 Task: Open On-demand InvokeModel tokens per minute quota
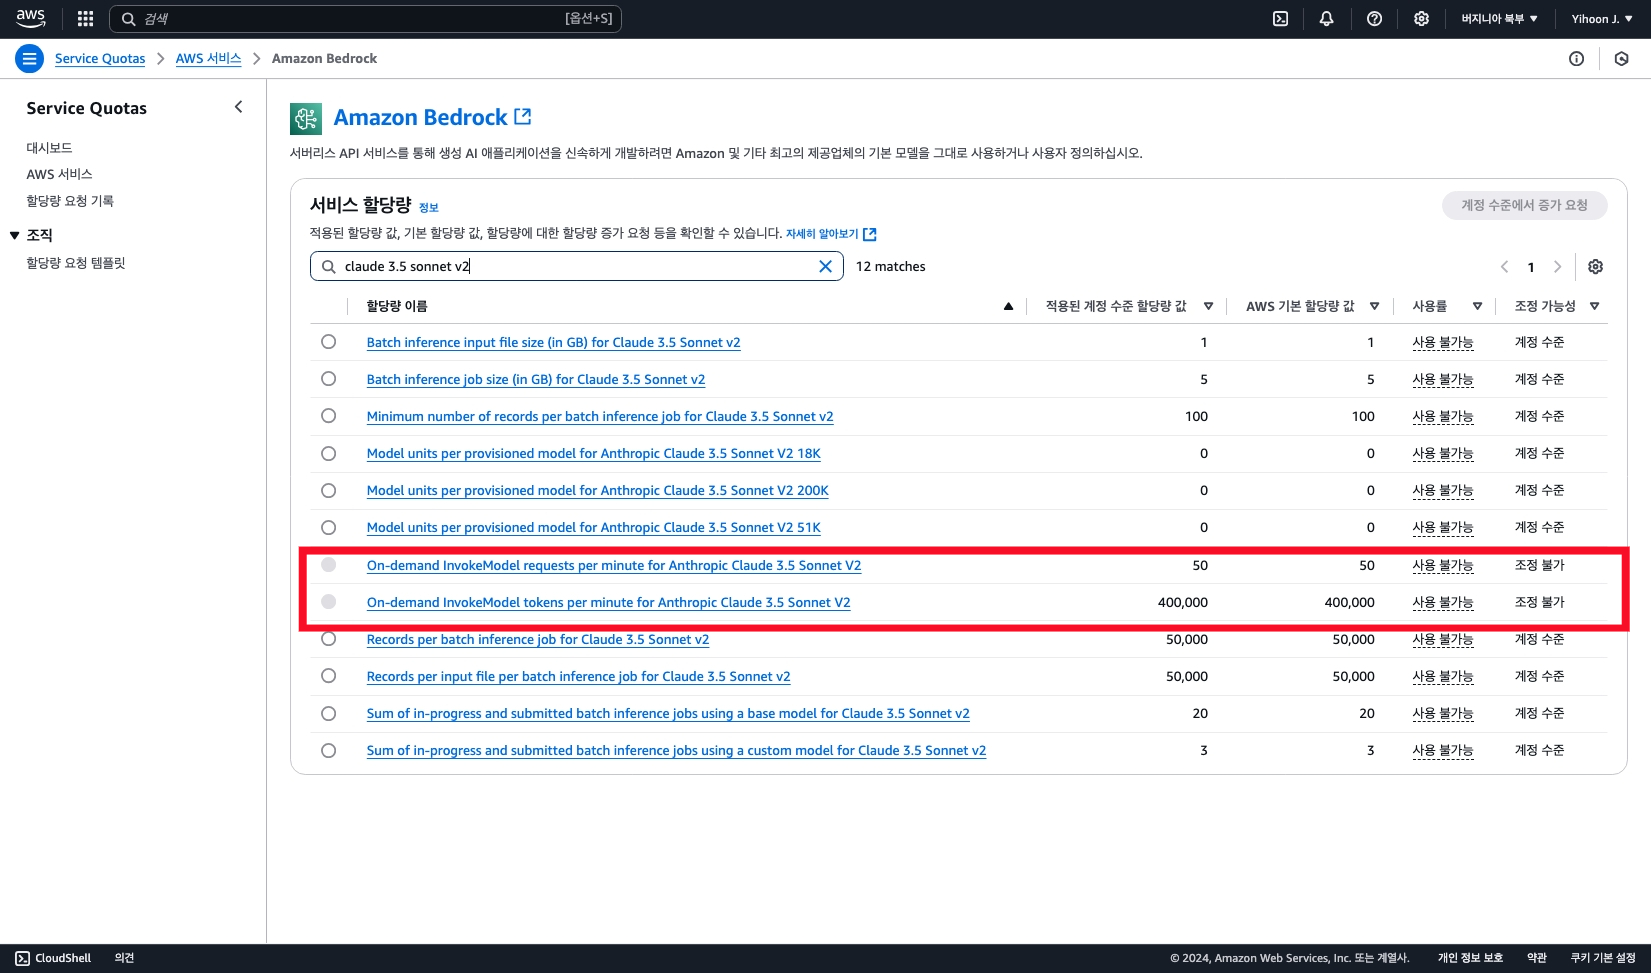pos(608,603)
